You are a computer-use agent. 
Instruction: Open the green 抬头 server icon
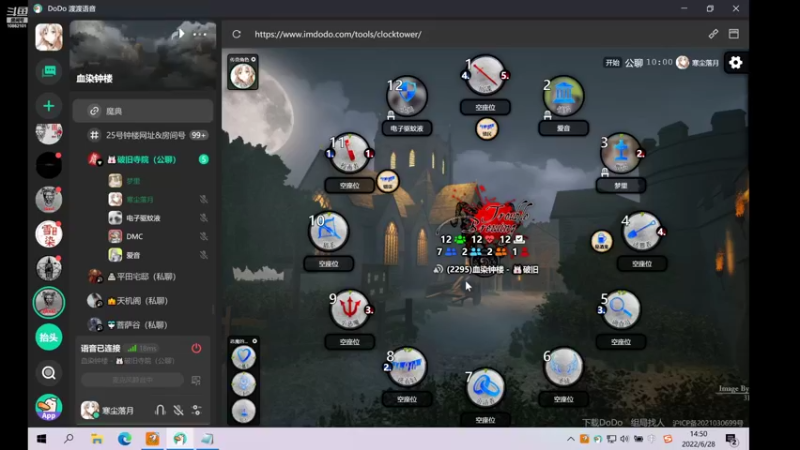(x=49, y=337)
